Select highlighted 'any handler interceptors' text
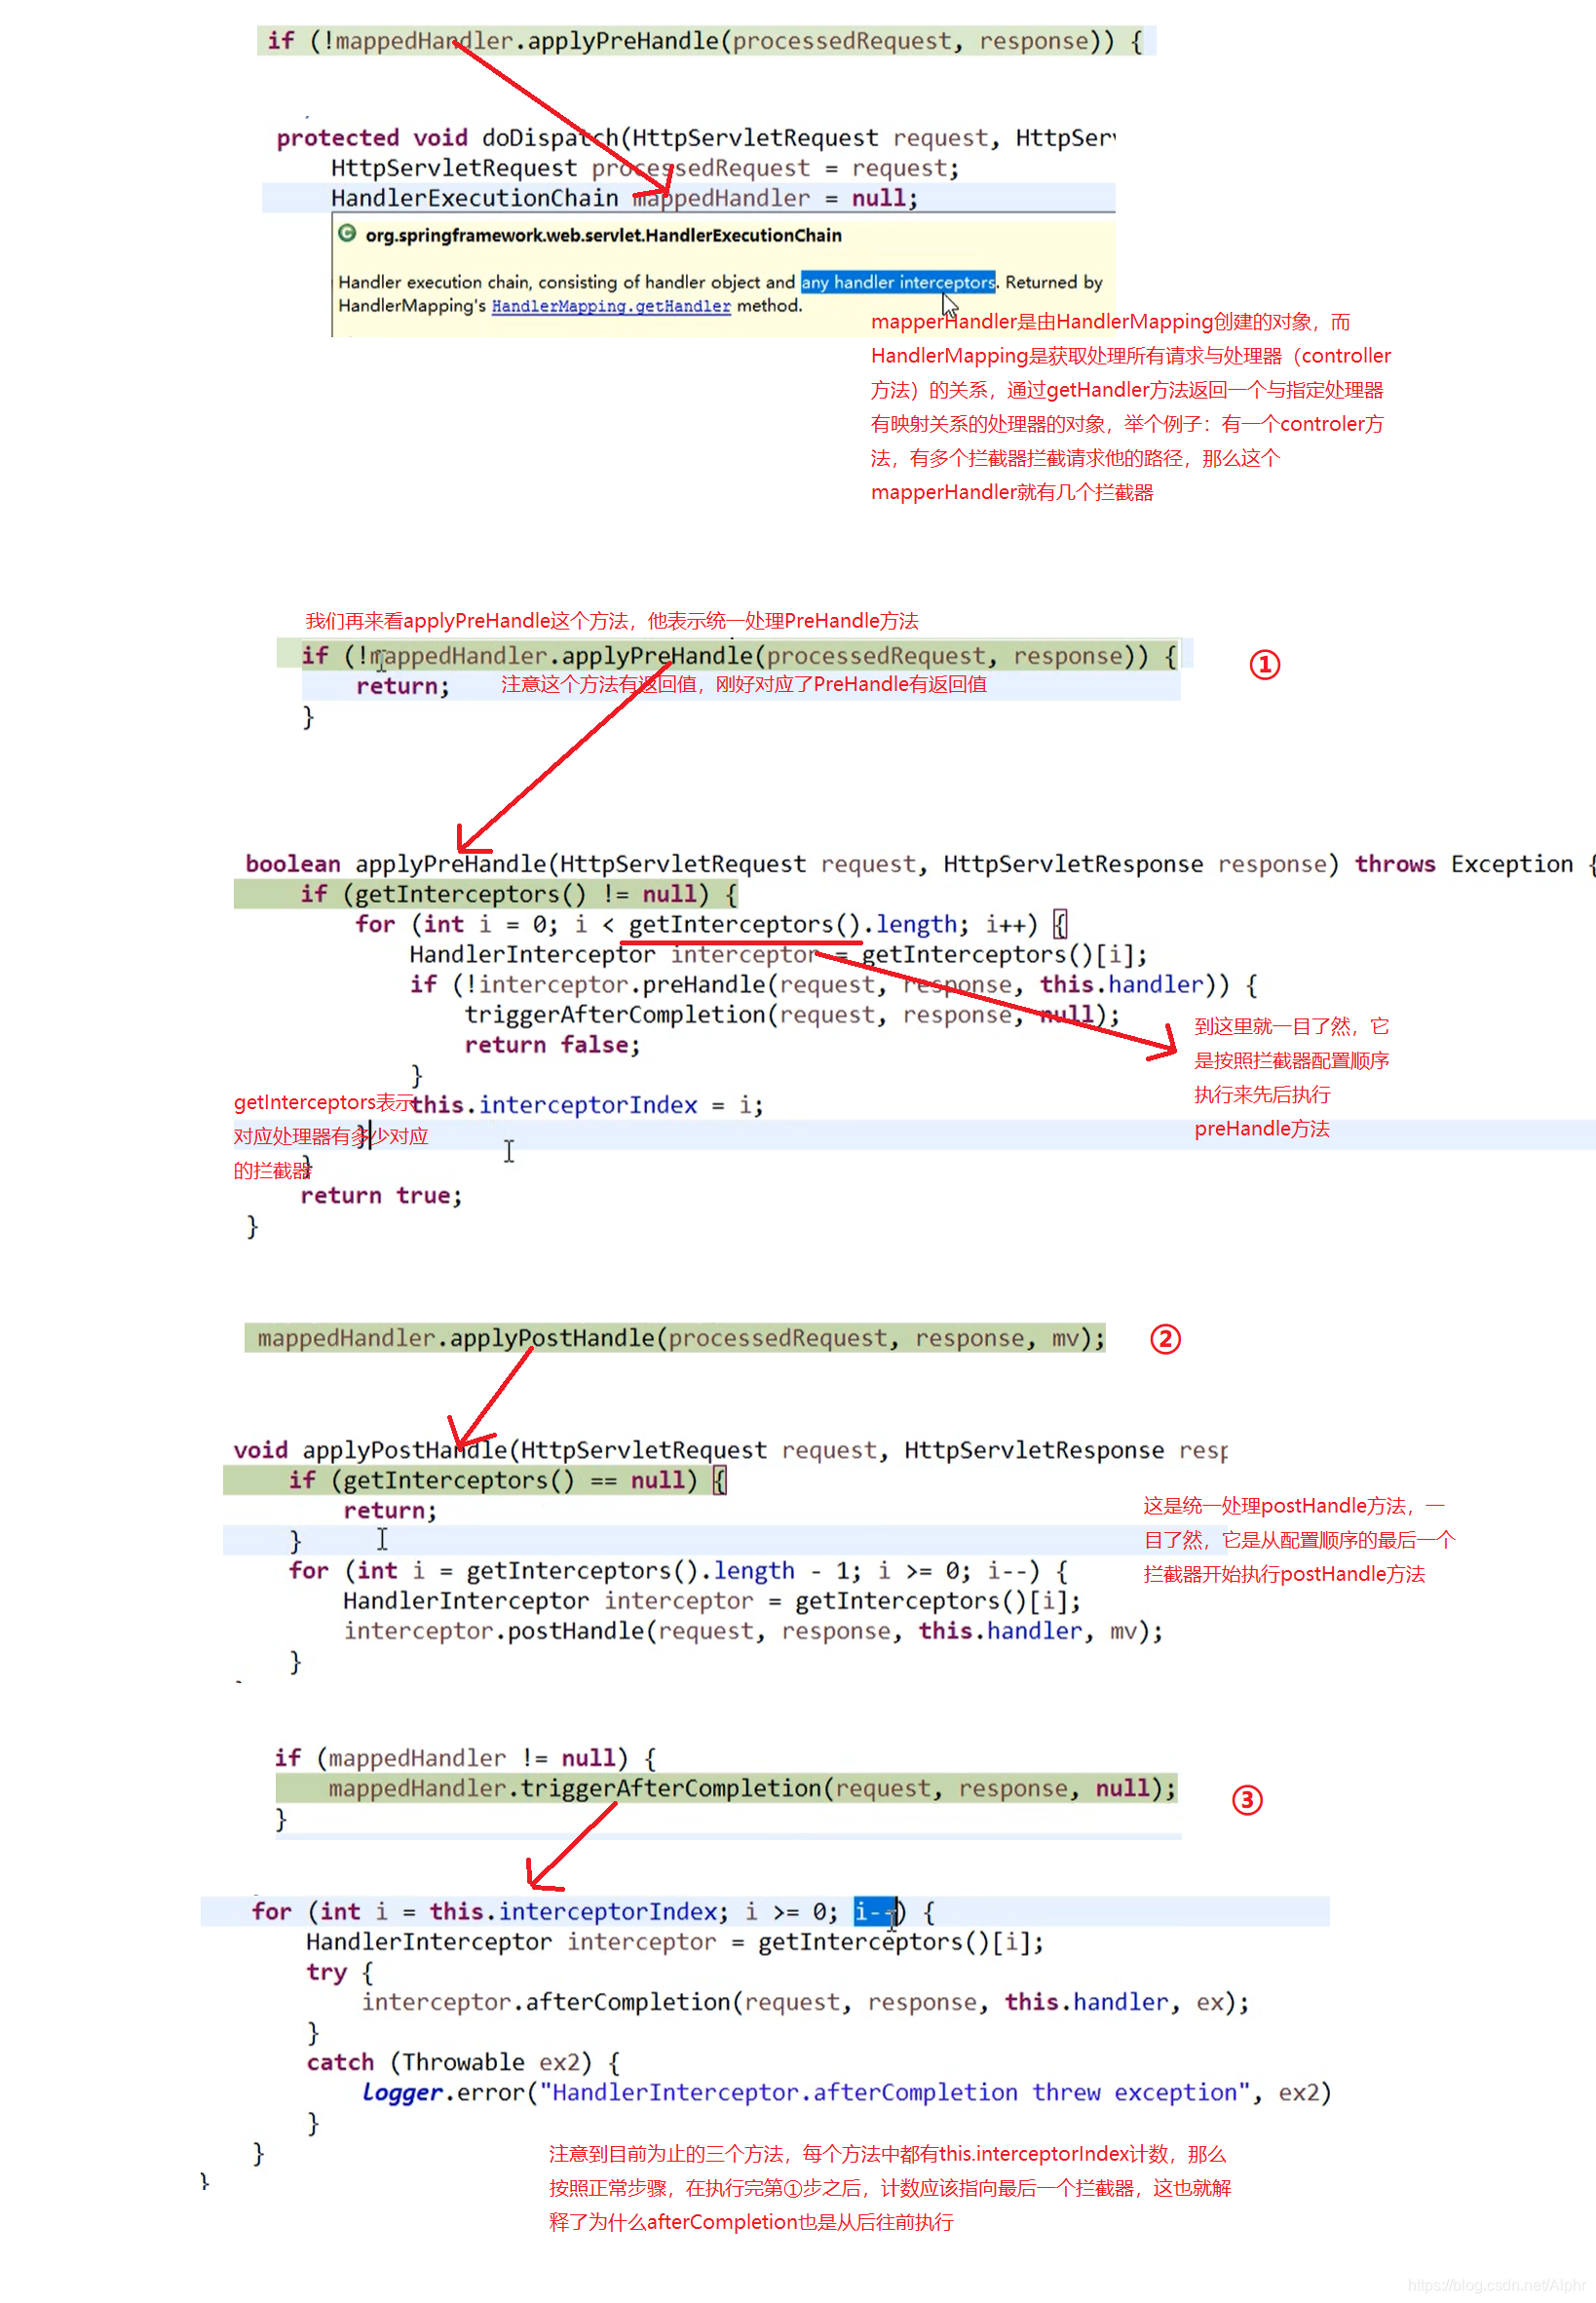The height and width of the screenshot is (2303, 1596). pos(898,282)
